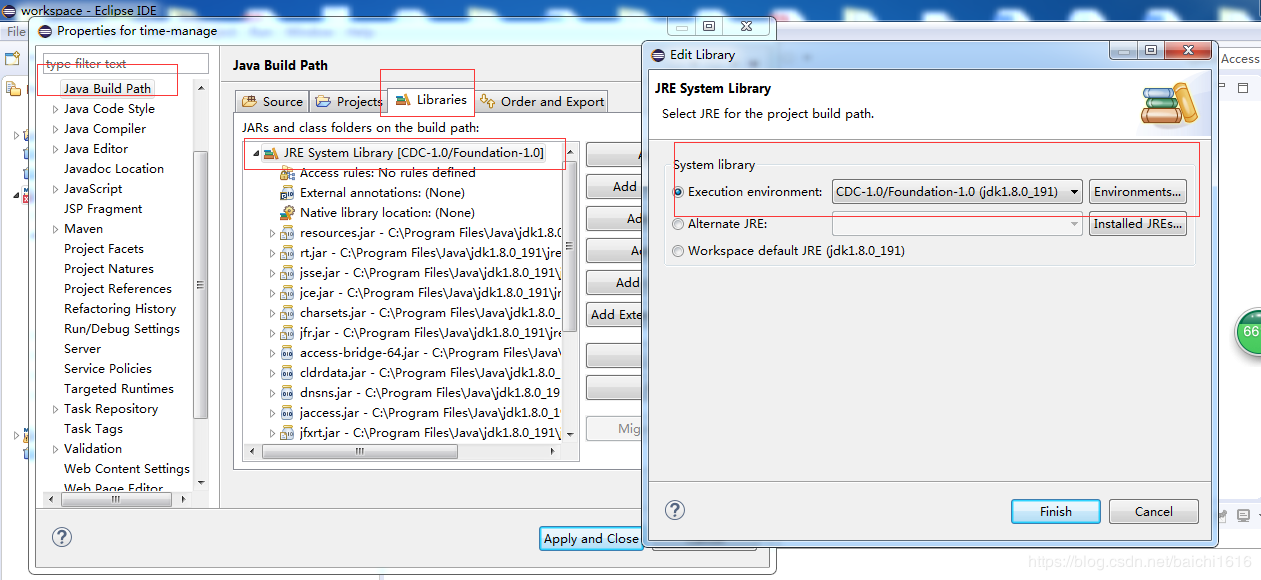The image size is (1261, 580).
Task: Switch to the Libraries tab
Action: 430,100
